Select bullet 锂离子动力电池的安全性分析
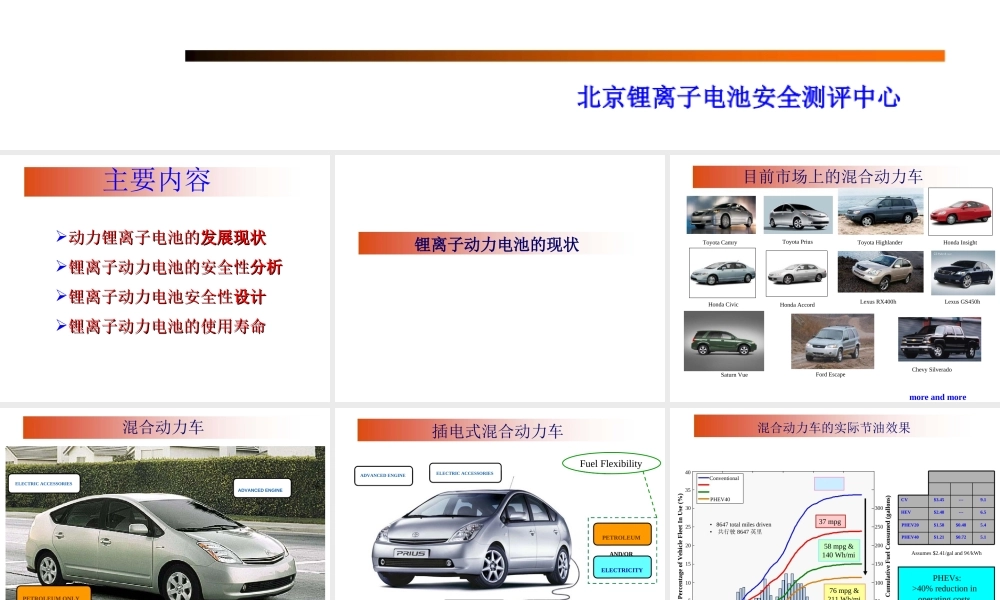Viewport: 1000px width, 600px height. tap(175, 267)
